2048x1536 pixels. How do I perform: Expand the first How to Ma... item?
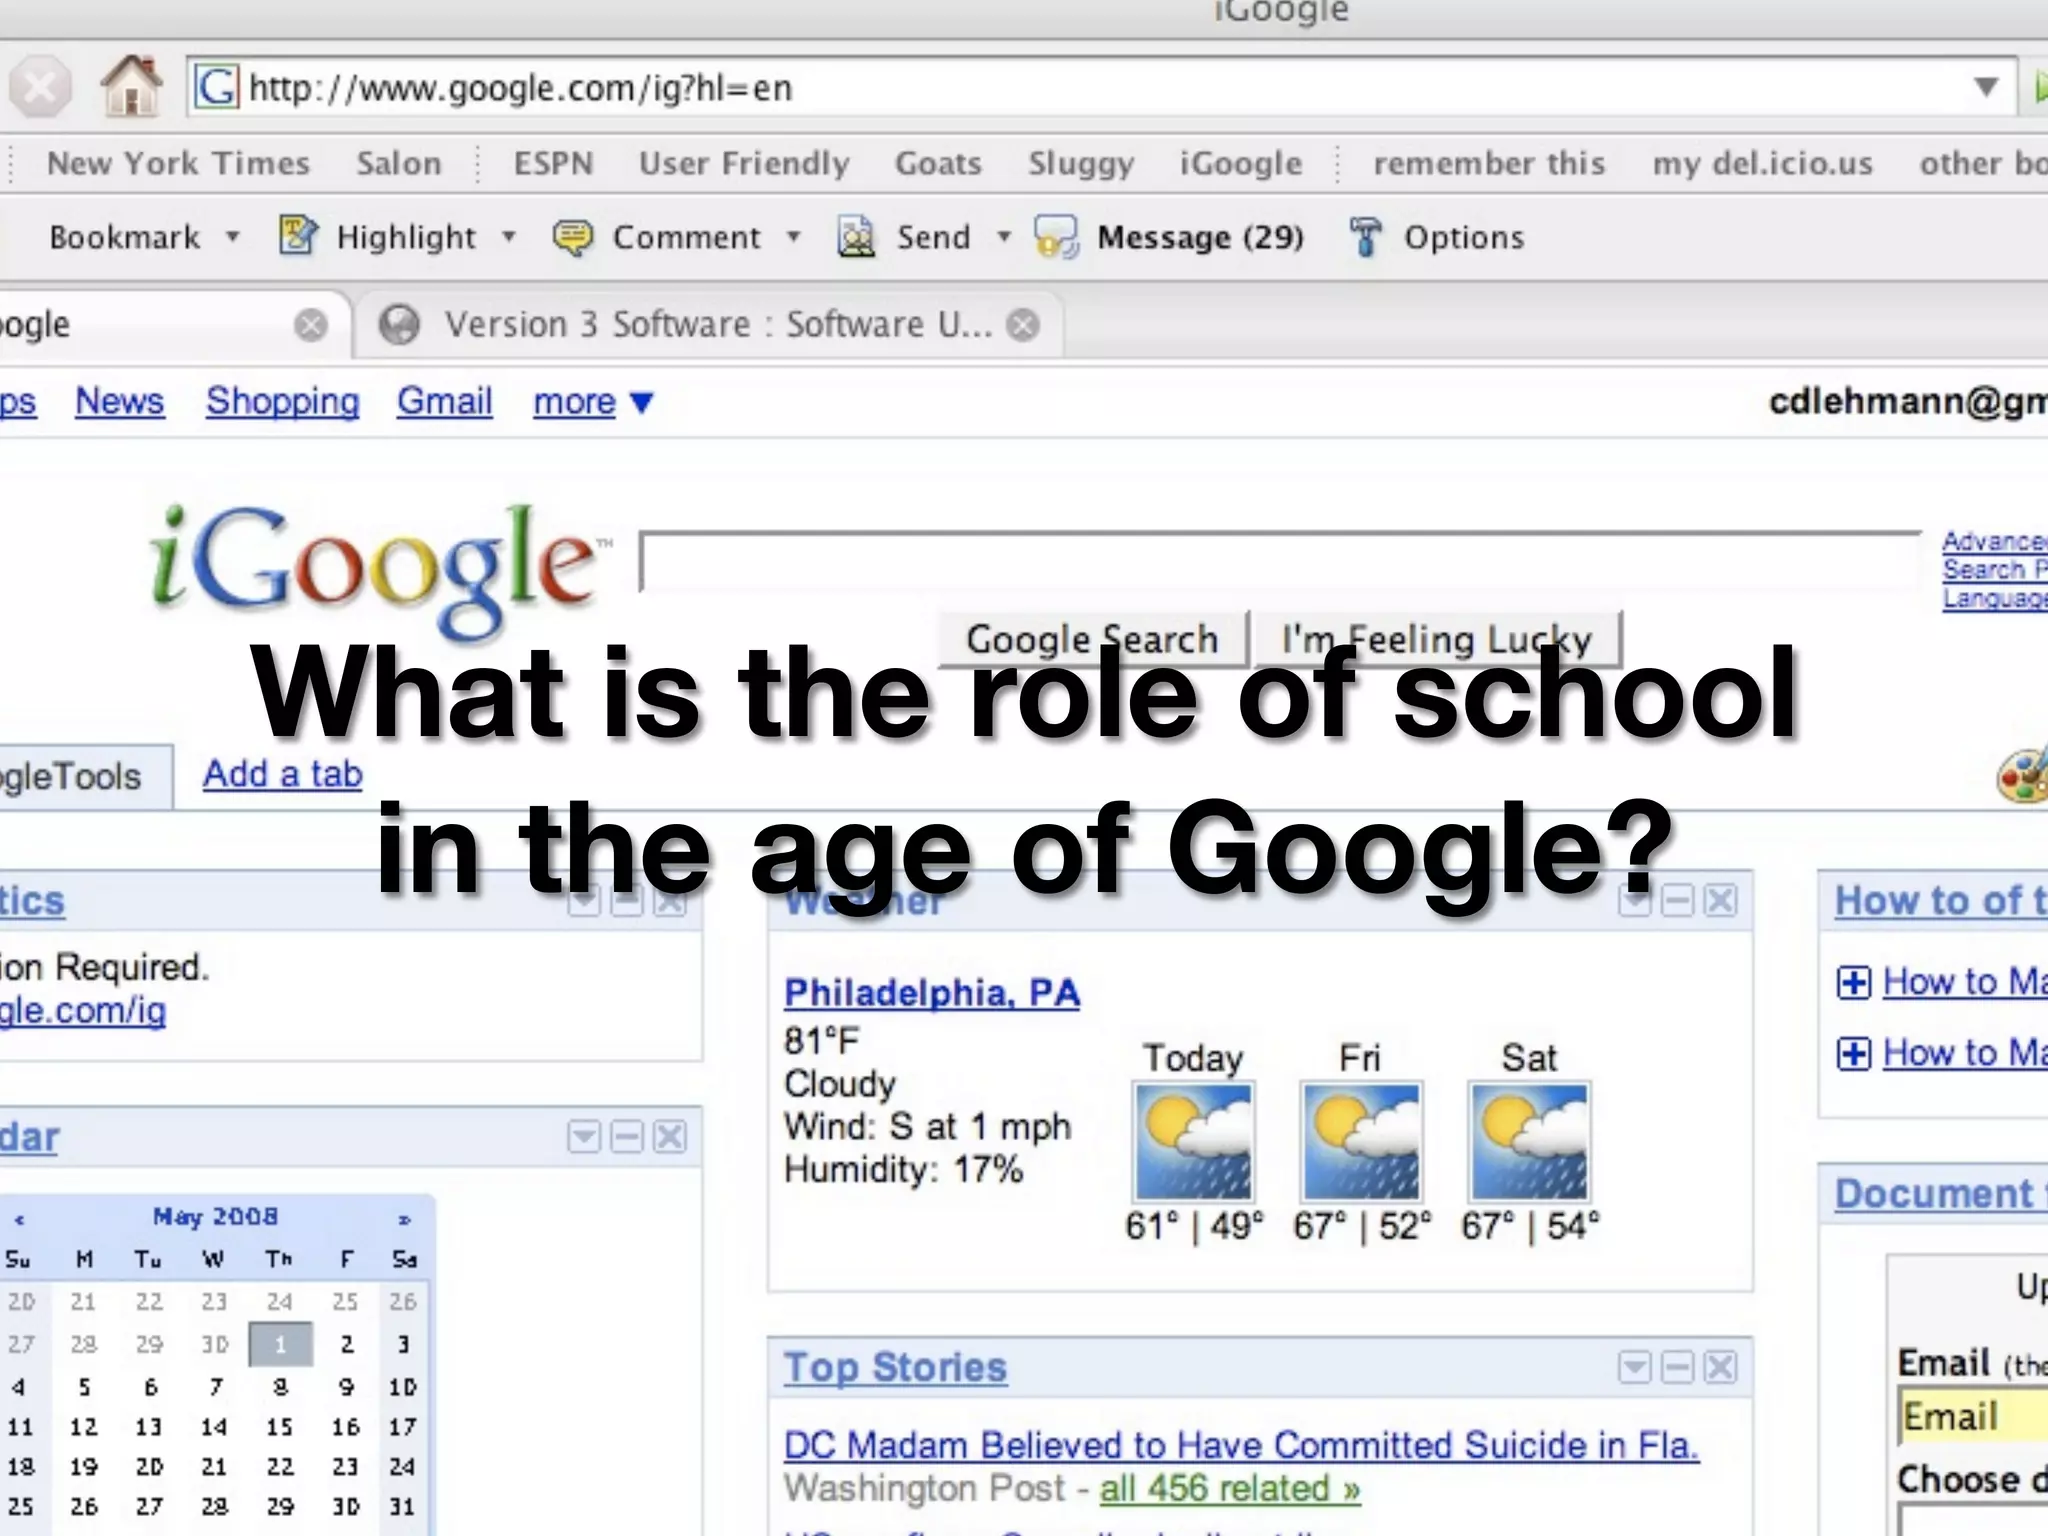[1853, 983]
